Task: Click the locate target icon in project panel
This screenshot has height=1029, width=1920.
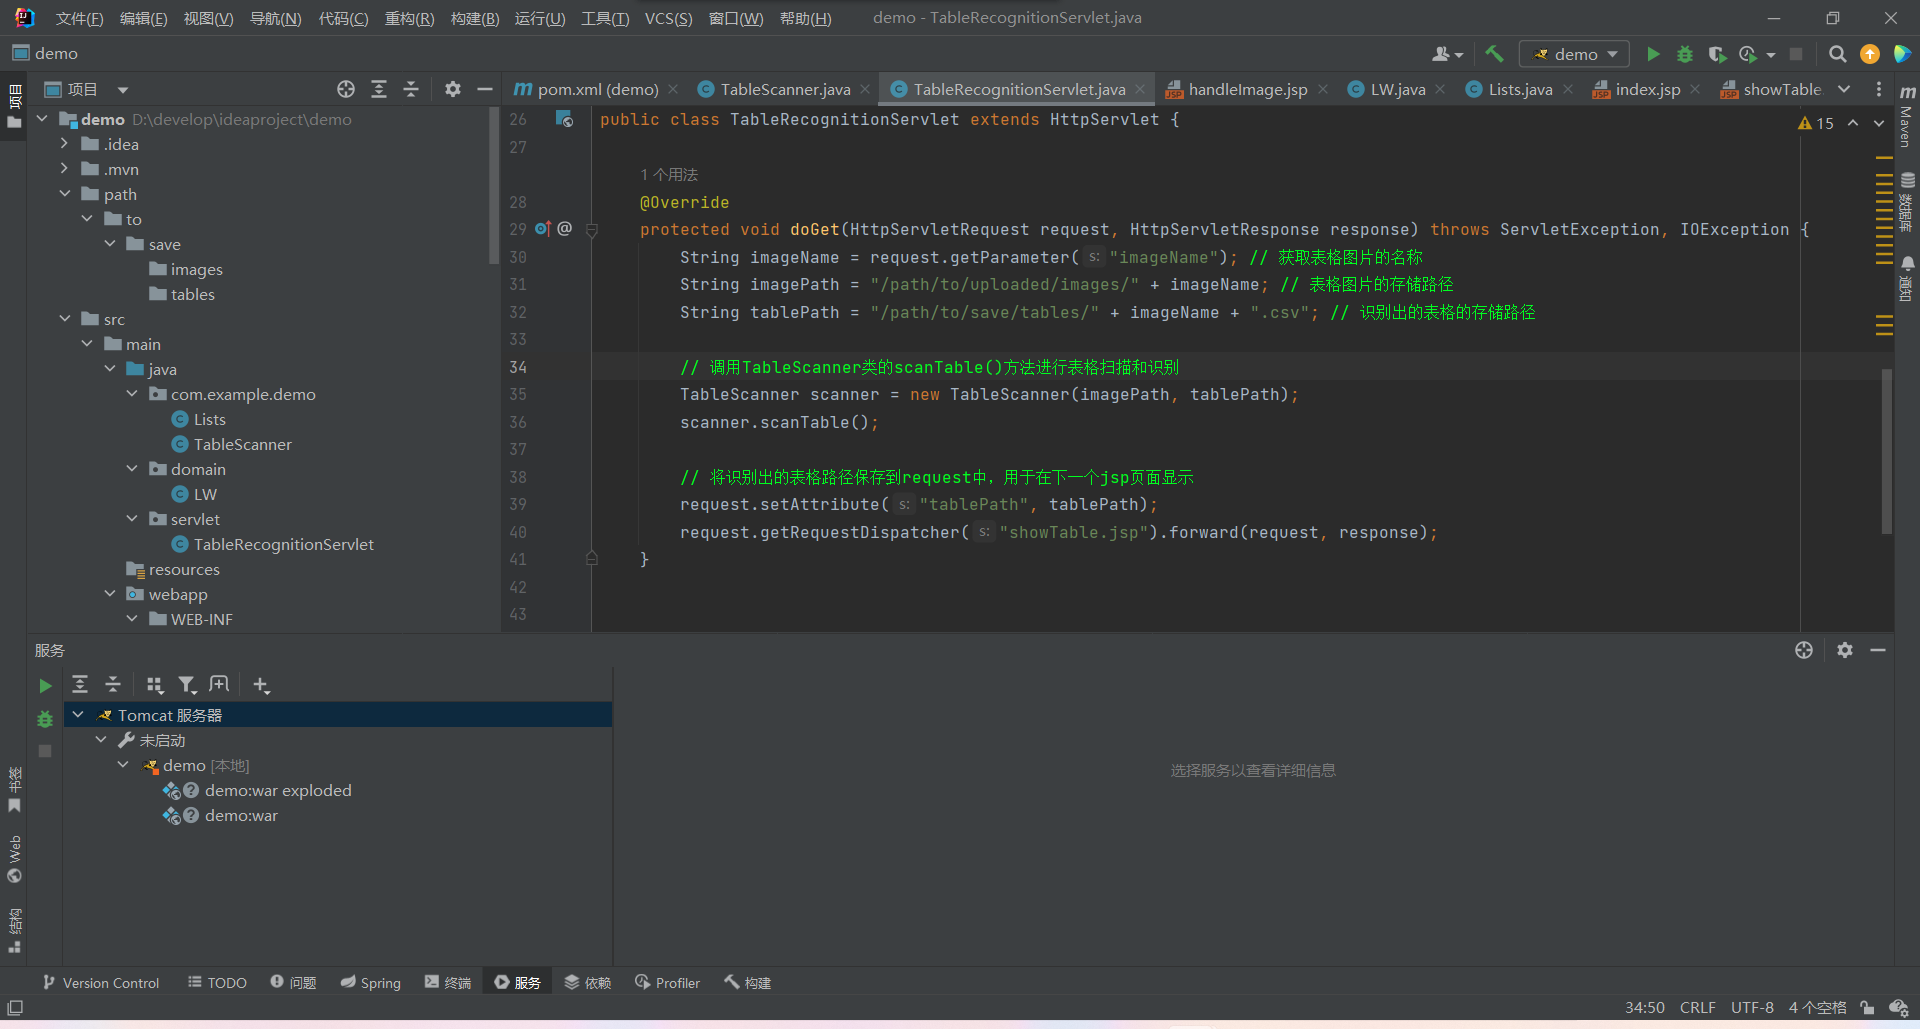Action: coord(346,89)
